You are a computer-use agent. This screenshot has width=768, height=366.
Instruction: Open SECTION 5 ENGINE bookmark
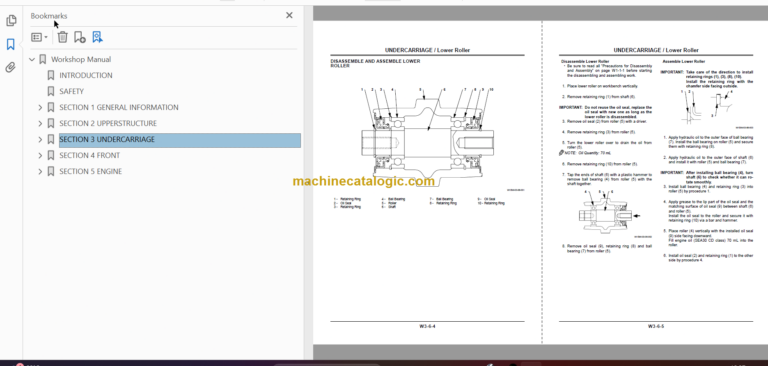click(91, 171)
